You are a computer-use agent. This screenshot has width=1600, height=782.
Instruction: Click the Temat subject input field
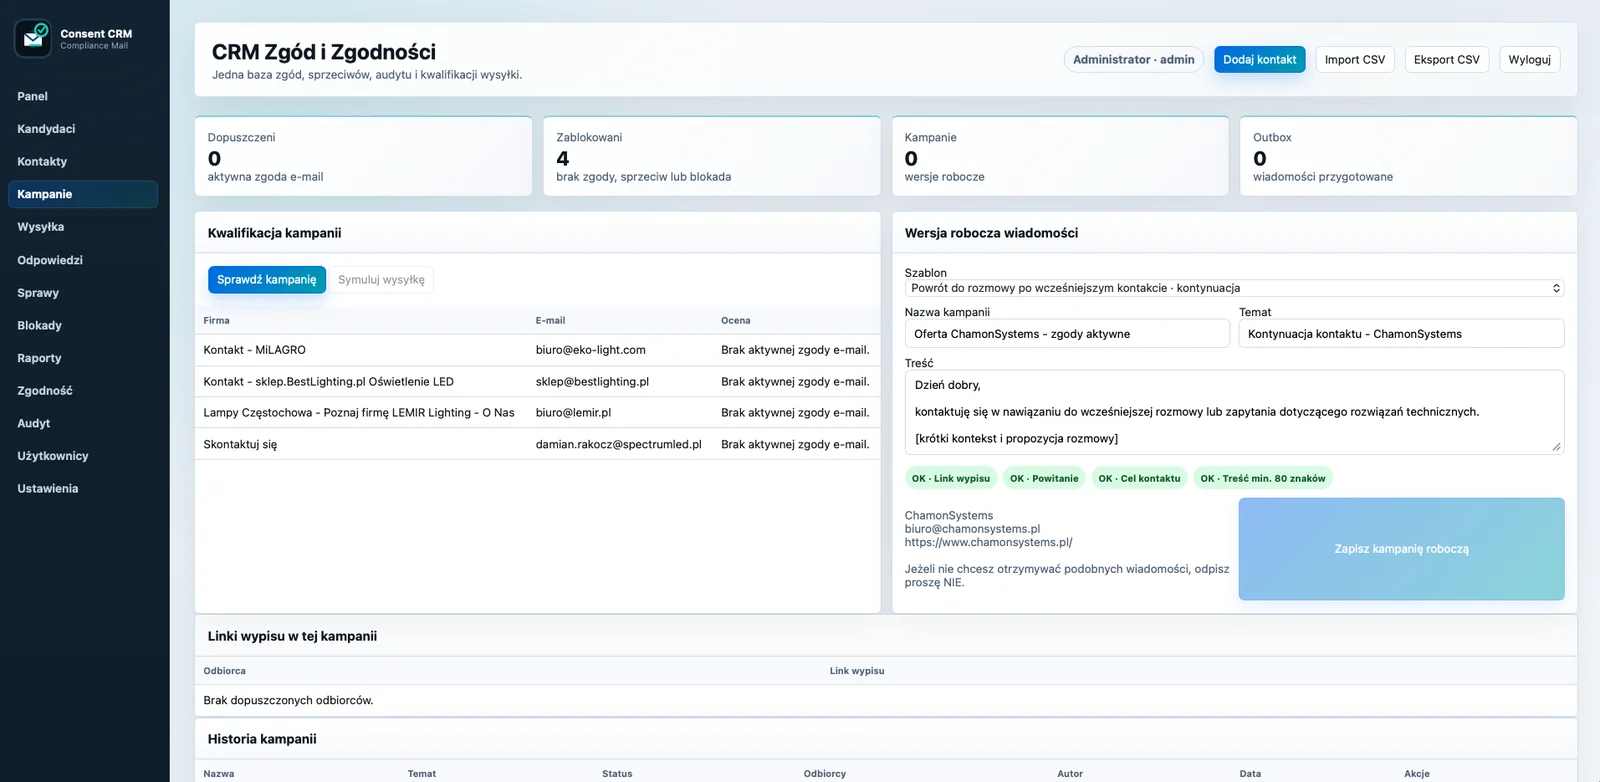(1401, 334)
